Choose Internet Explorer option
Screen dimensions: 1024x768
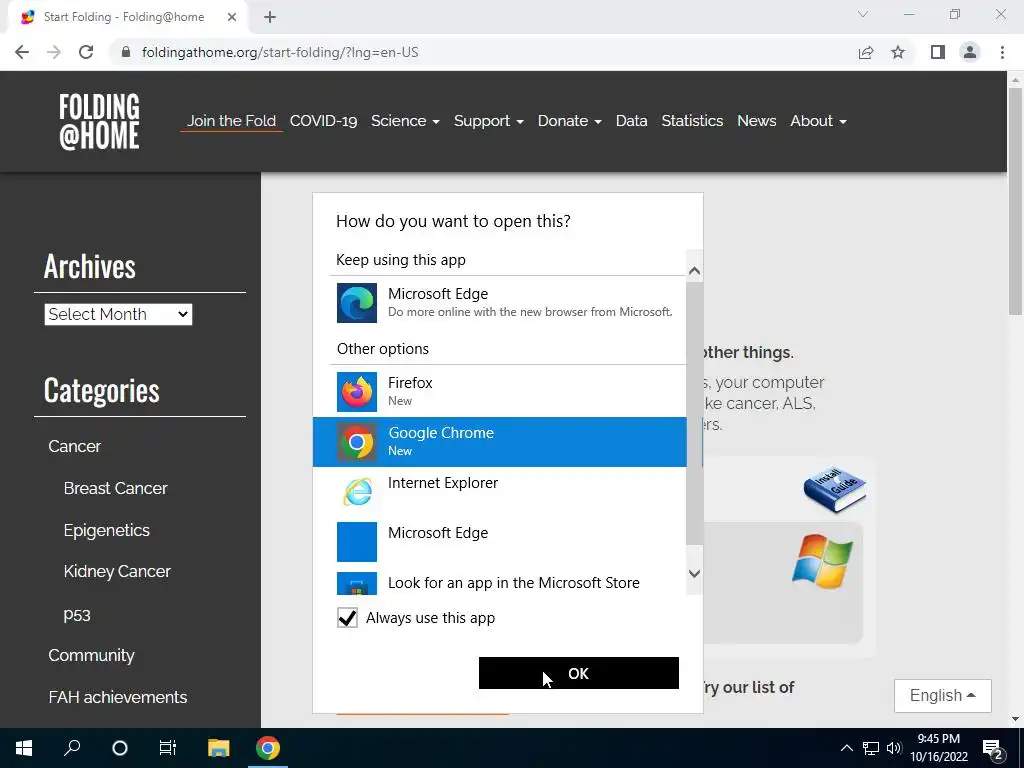tap(500, 492)
